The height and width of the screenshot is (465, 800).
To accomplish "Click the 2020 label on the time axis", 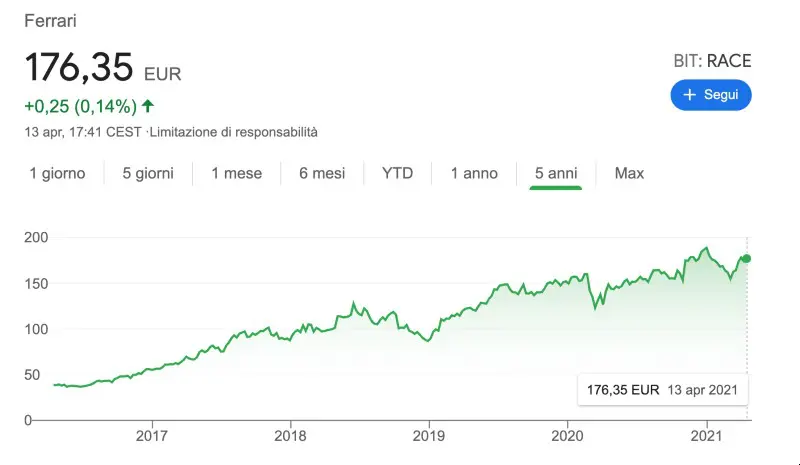I will coord(567,436).
